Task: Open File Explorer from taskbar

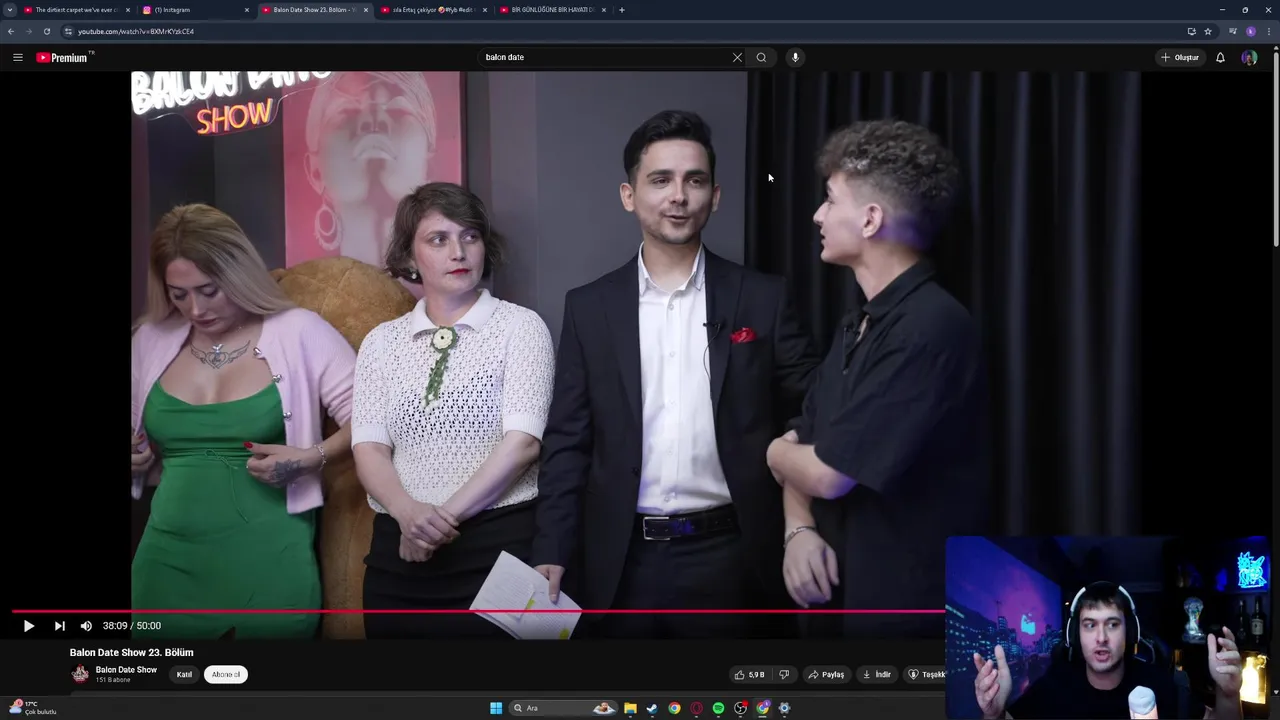Action: (630, 708)
